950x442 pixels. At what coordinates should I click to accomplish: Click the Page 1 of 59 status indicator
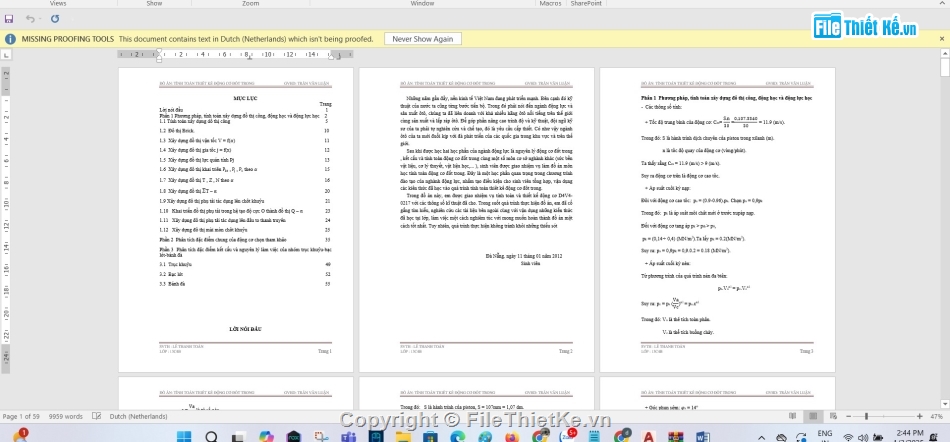click(x=21, y=417)
